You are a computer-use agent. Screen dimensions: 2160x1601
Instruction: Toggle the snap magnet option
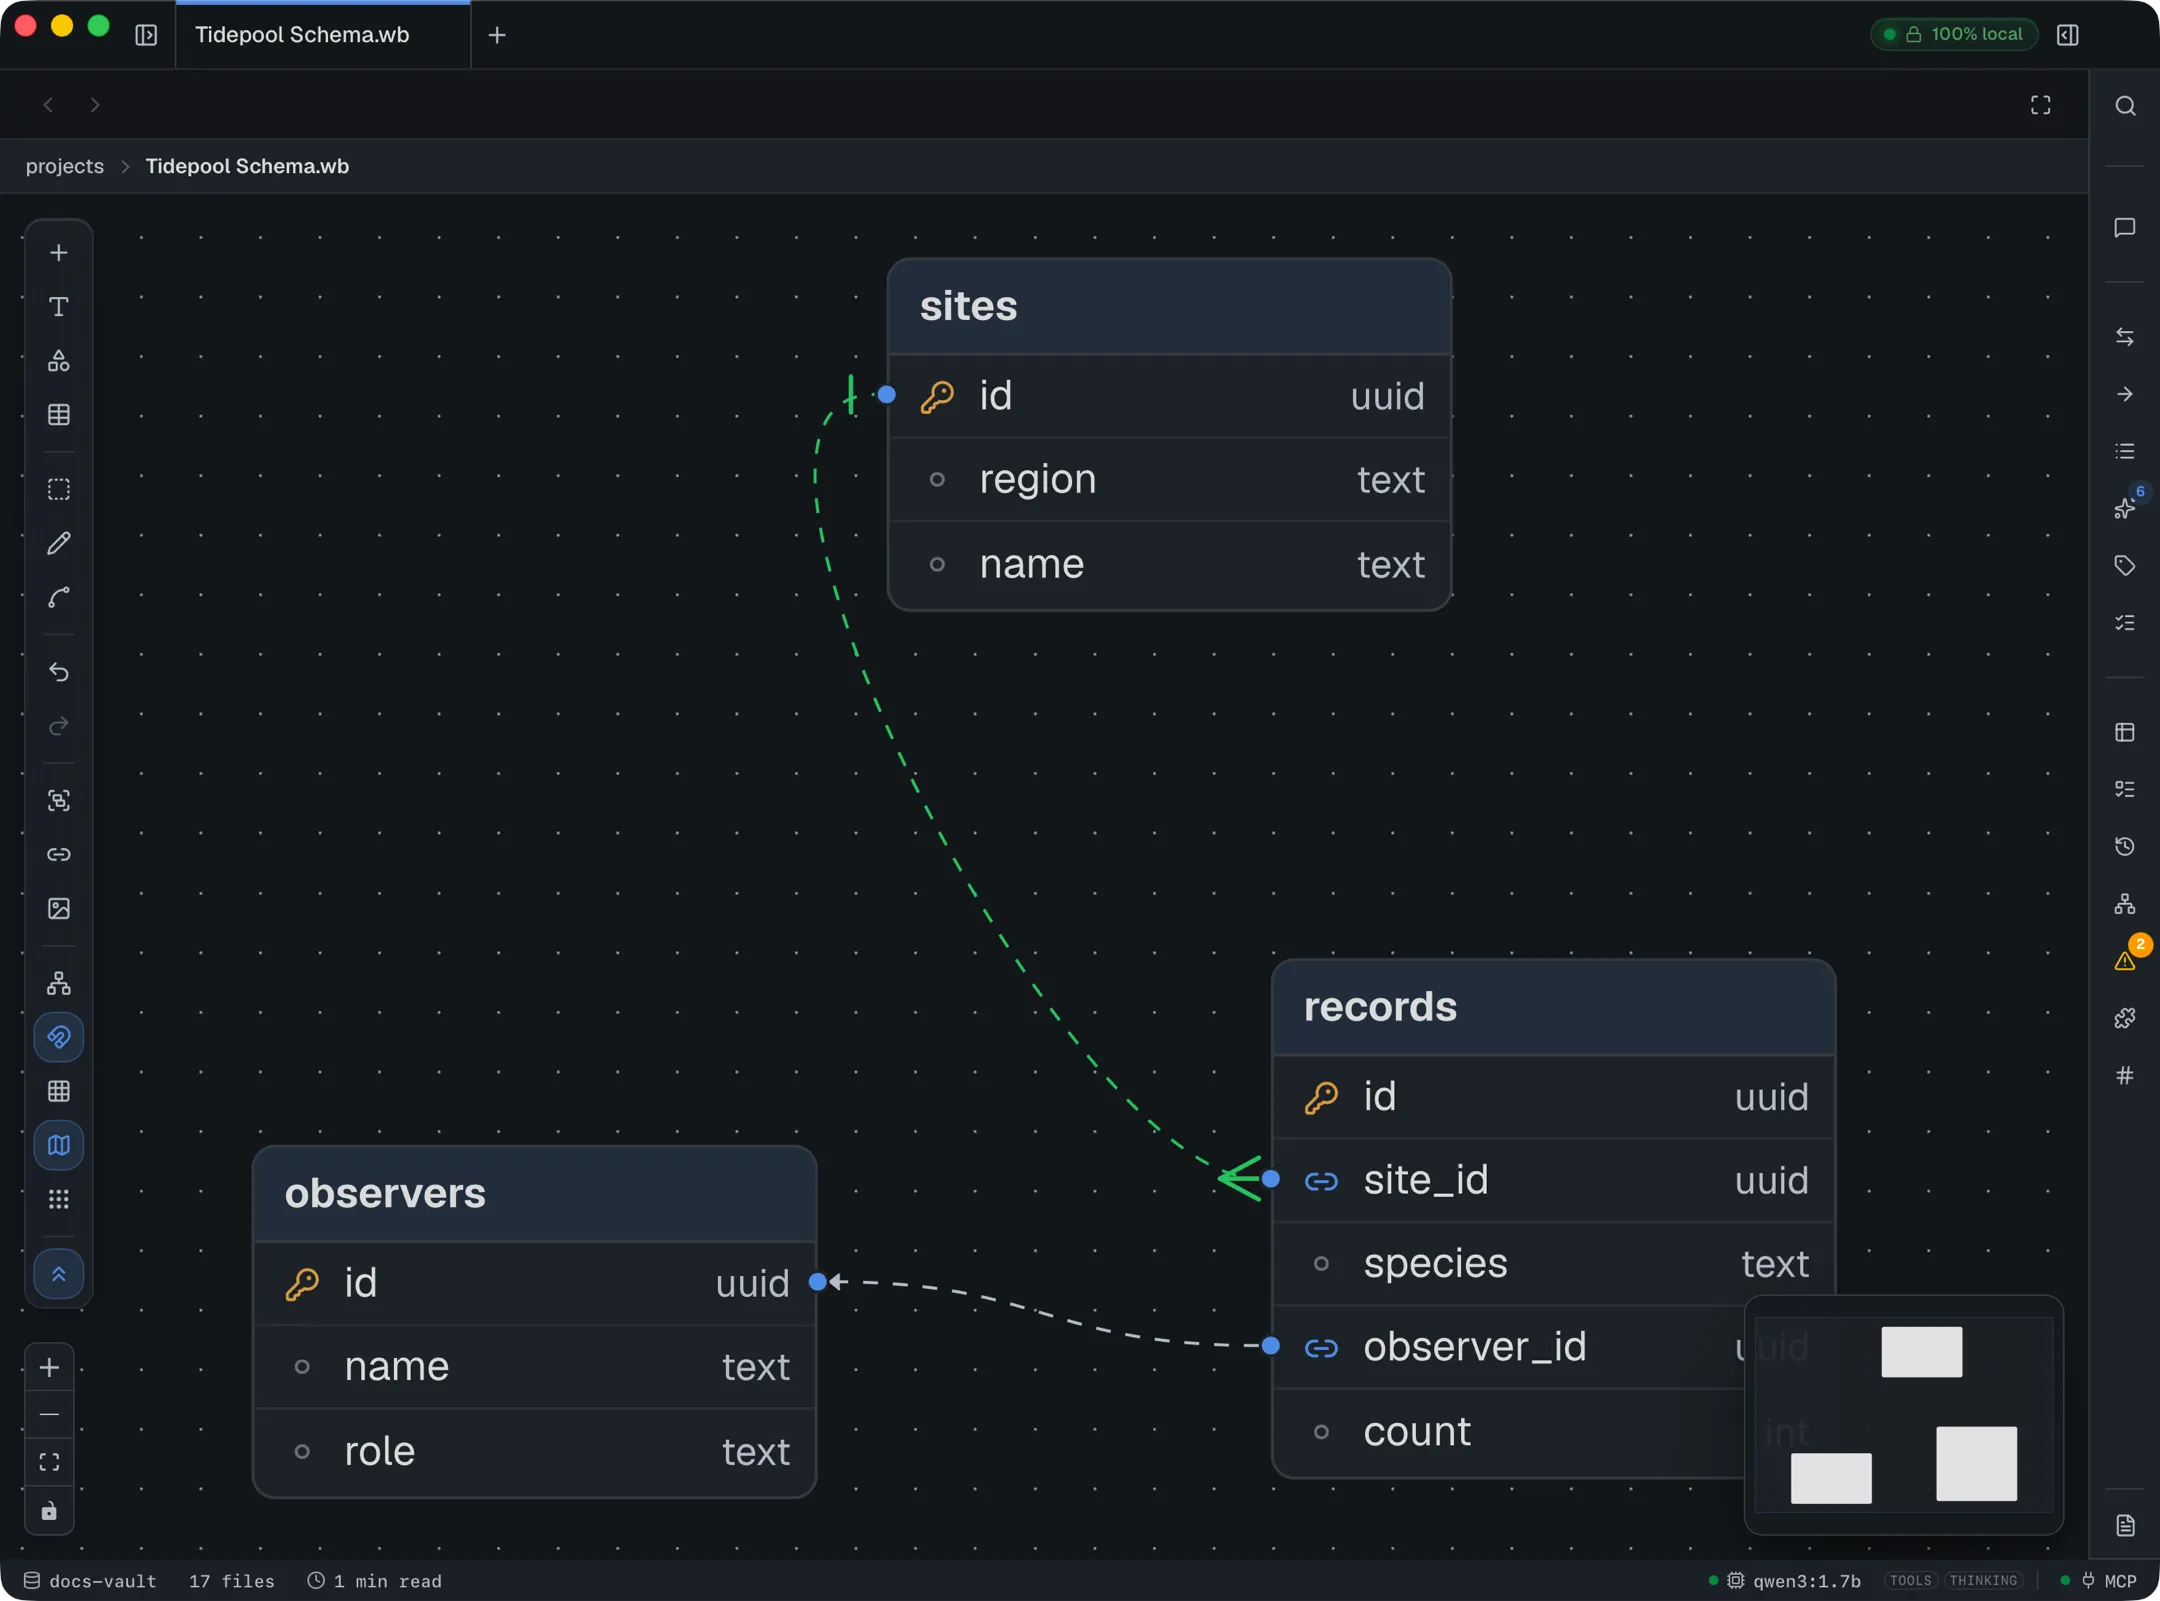pyautogui.click(x=59, y=1038)
